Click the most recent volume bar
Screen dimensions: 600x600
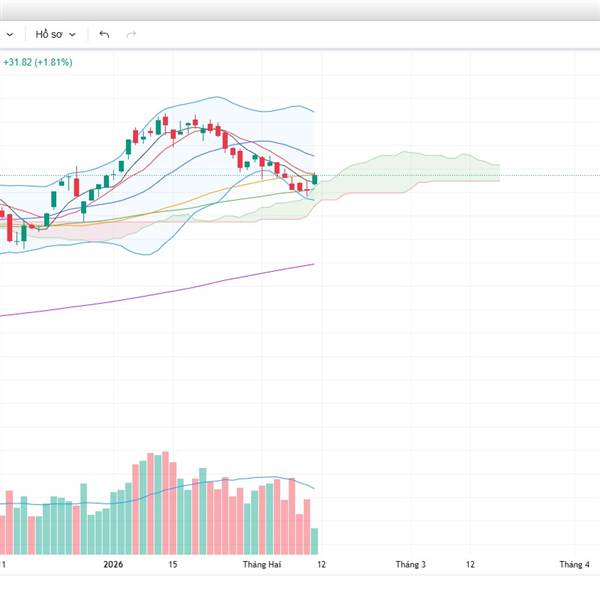pos(314,541)
